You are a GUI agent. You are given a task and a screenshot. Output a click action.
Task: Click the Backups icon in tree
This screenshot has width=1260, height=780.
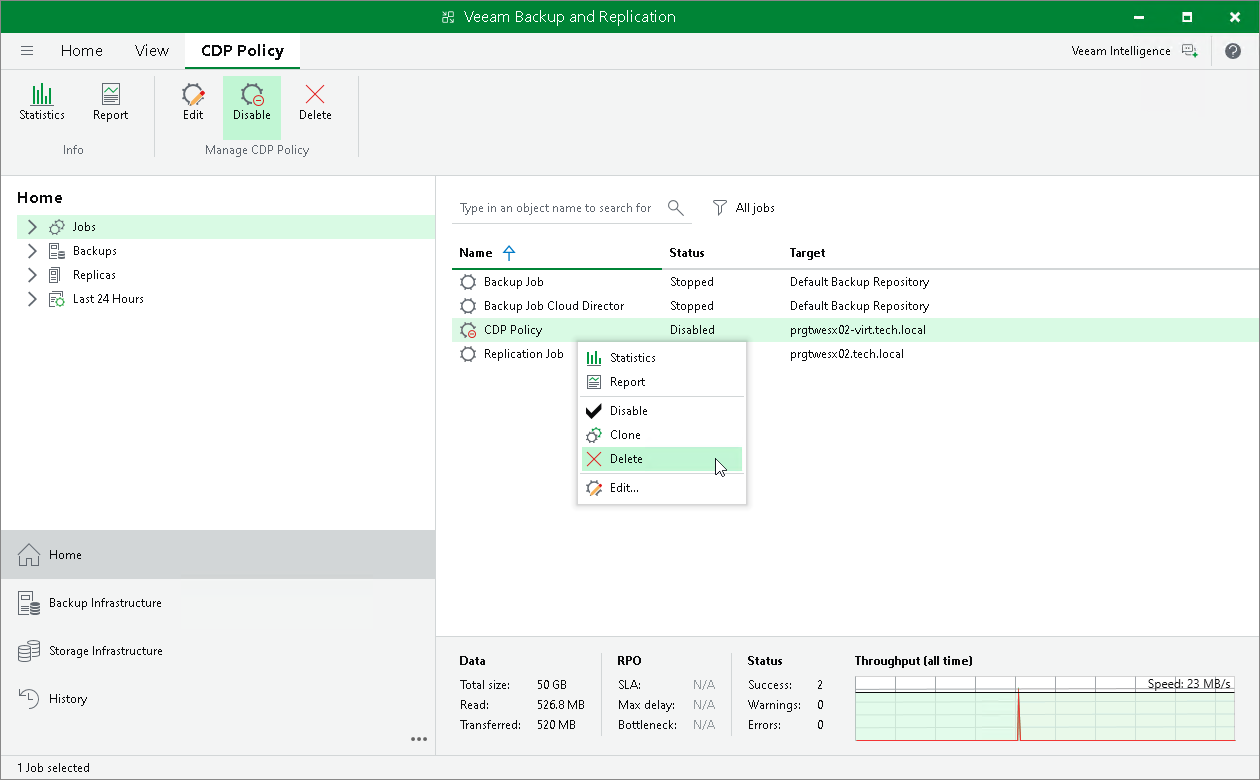(x=57, y=251)
